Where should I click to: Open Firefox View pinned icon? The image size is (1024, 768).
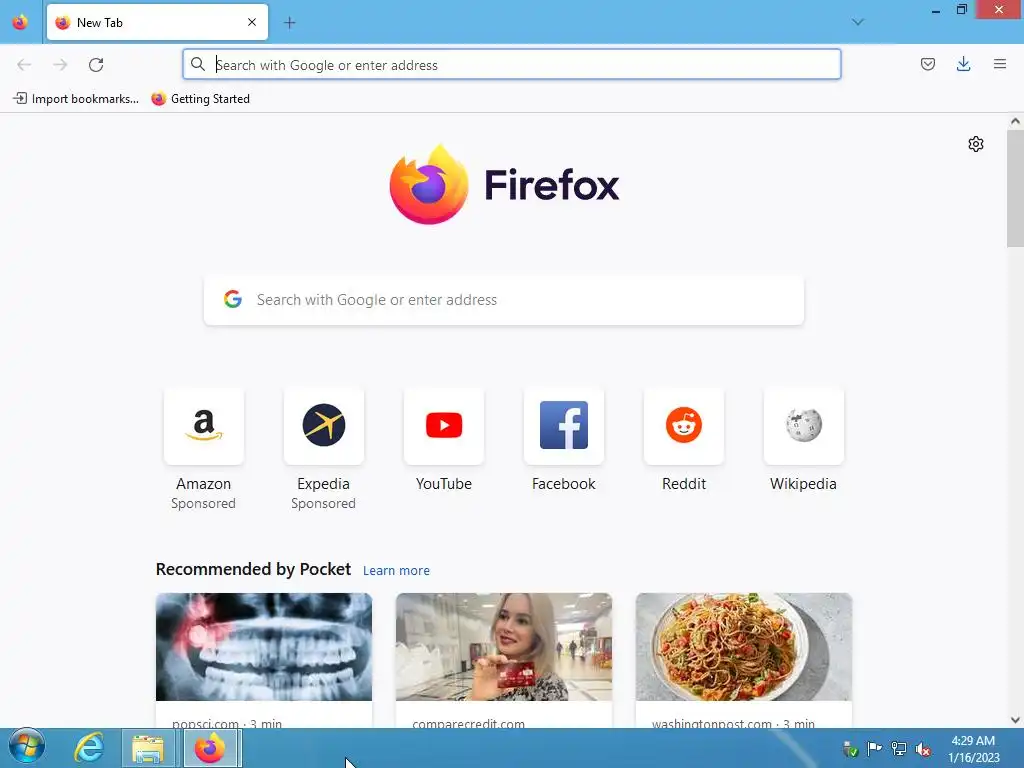click(x=20, y=22)
